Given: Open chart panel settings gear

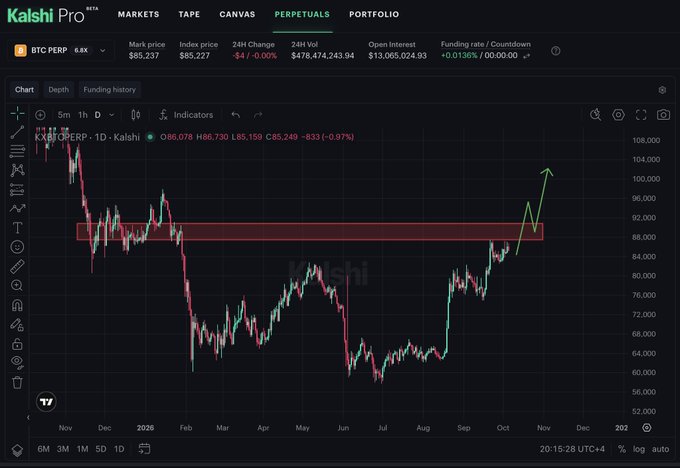Looking at the screenshot, I should point(662,90).
